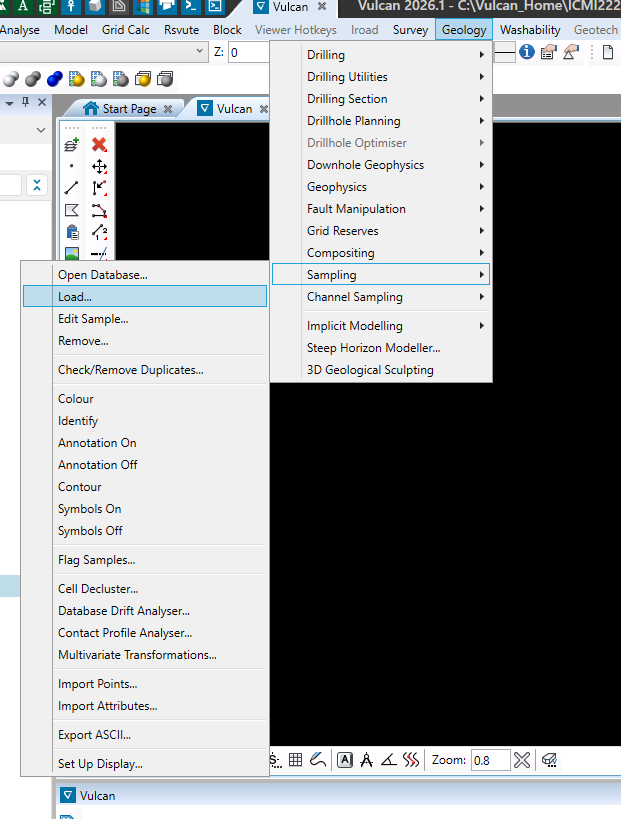Choose Flag Samples... entry
The width and height of the screenshot is (621, 819).
point(145,559)
